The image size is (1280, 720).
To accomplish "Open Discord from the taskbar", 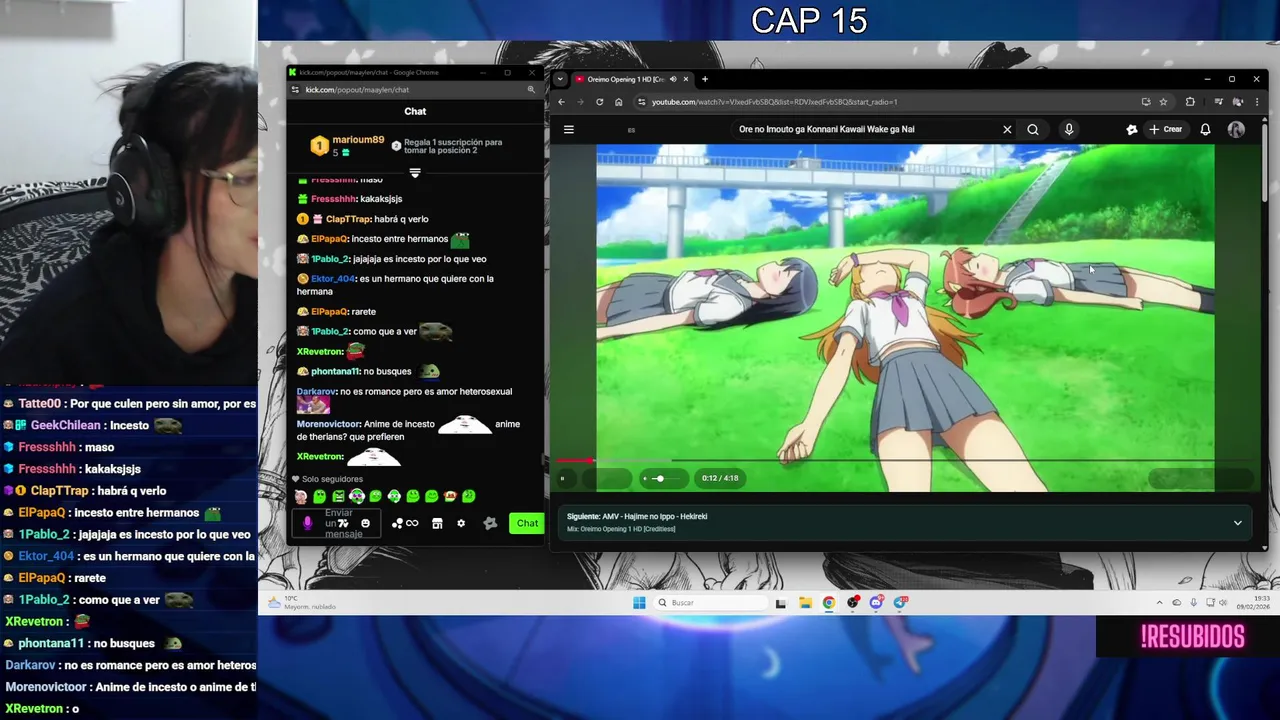I will click(876, 602).
